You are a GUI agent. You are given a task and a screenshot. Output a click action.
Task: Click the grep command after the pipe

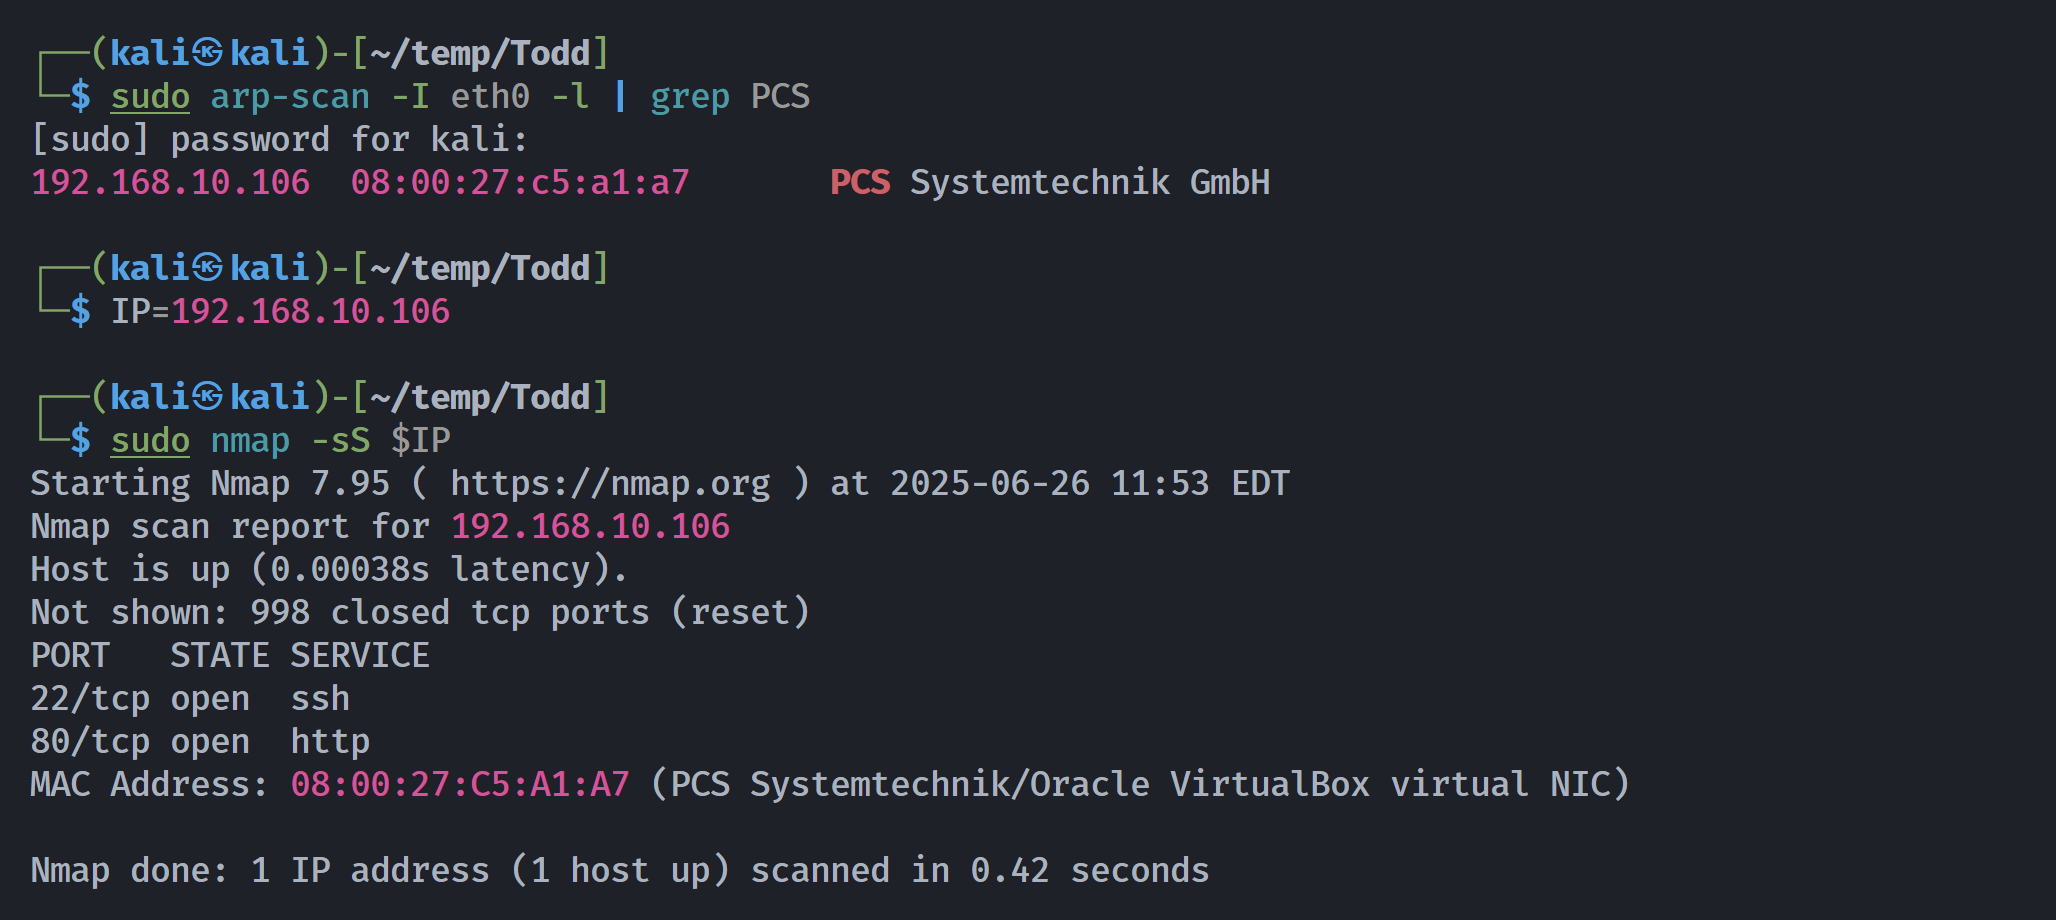pyautogui.click(x=690, y=97)
